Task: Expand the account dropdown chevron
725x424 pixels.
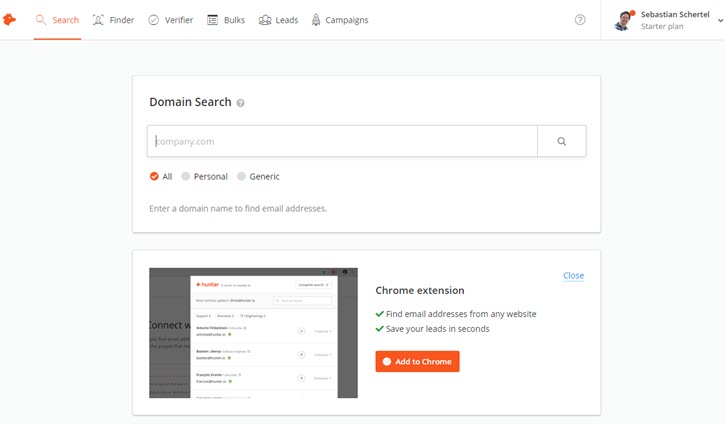Action: (719, 20)
